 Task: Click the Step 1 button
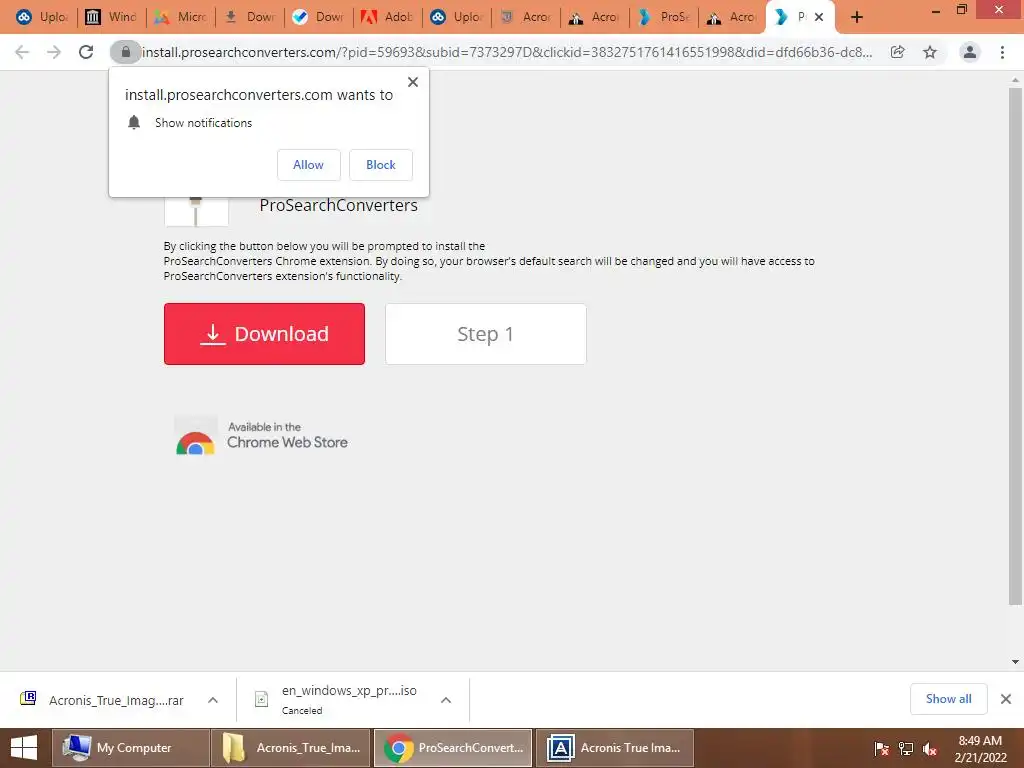(x=486, y=334)
